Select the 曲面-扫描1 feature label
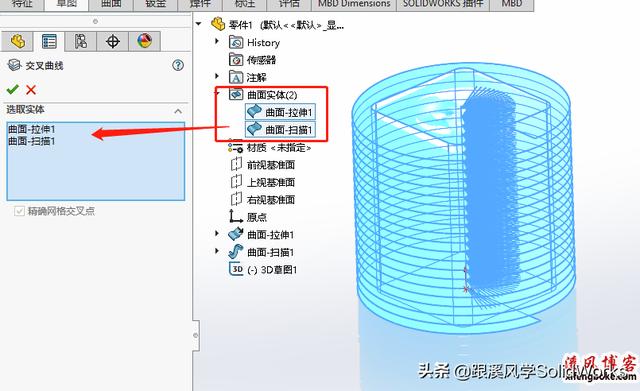Viewport: 640px width, 391px height. click(x=271, y=252)
